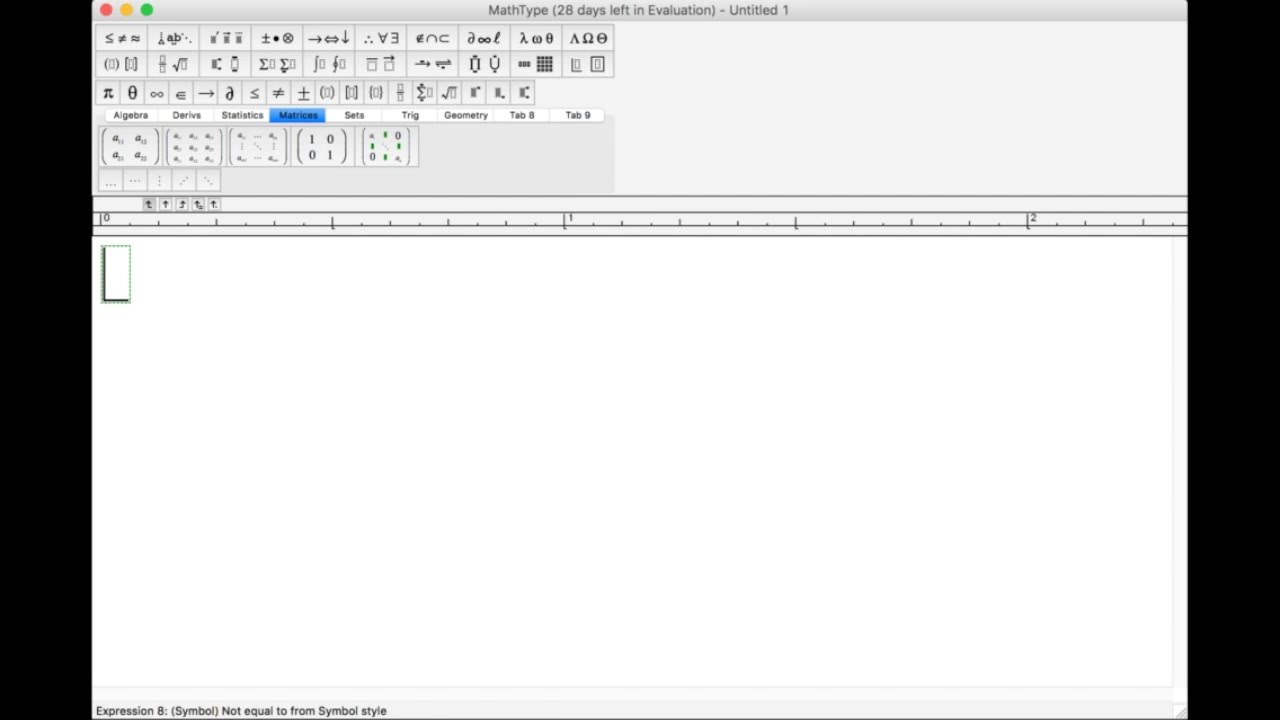Click the empty equation slot in editor
This screenshot has width=1280, height=720.
116,274
